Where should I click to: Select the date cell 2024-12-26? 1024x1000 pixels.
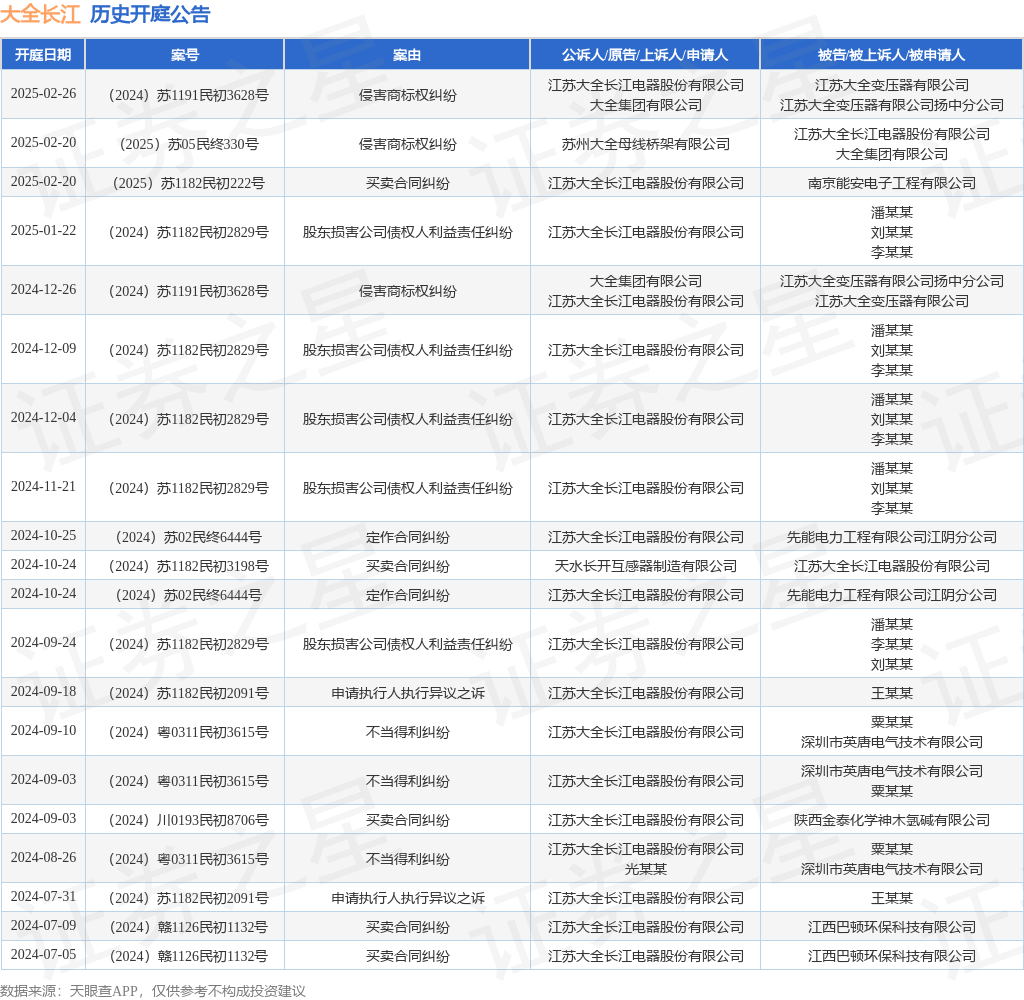43,289
